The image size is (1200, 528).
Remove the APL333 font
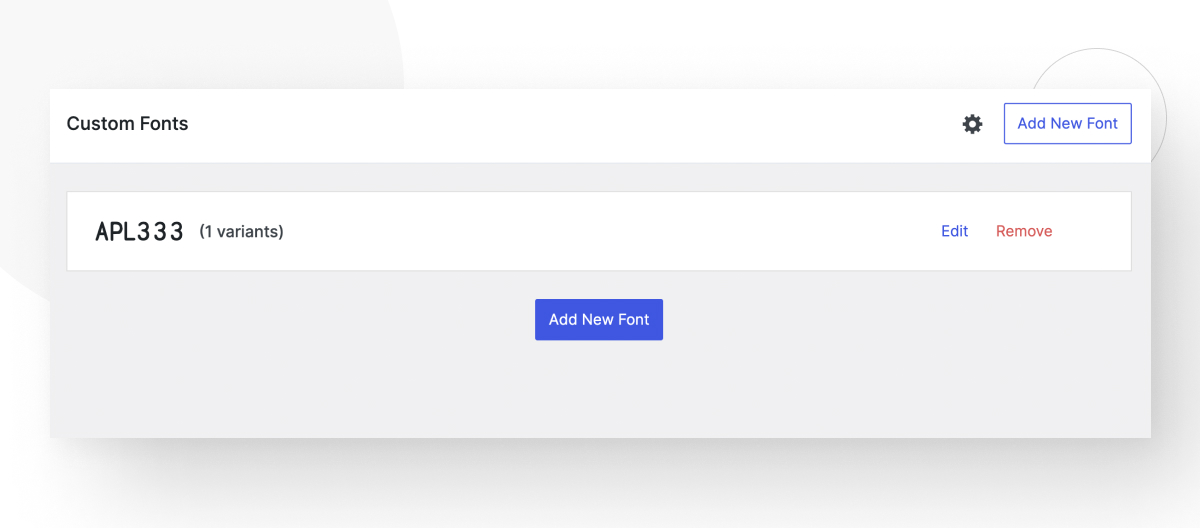(1023, 231)
